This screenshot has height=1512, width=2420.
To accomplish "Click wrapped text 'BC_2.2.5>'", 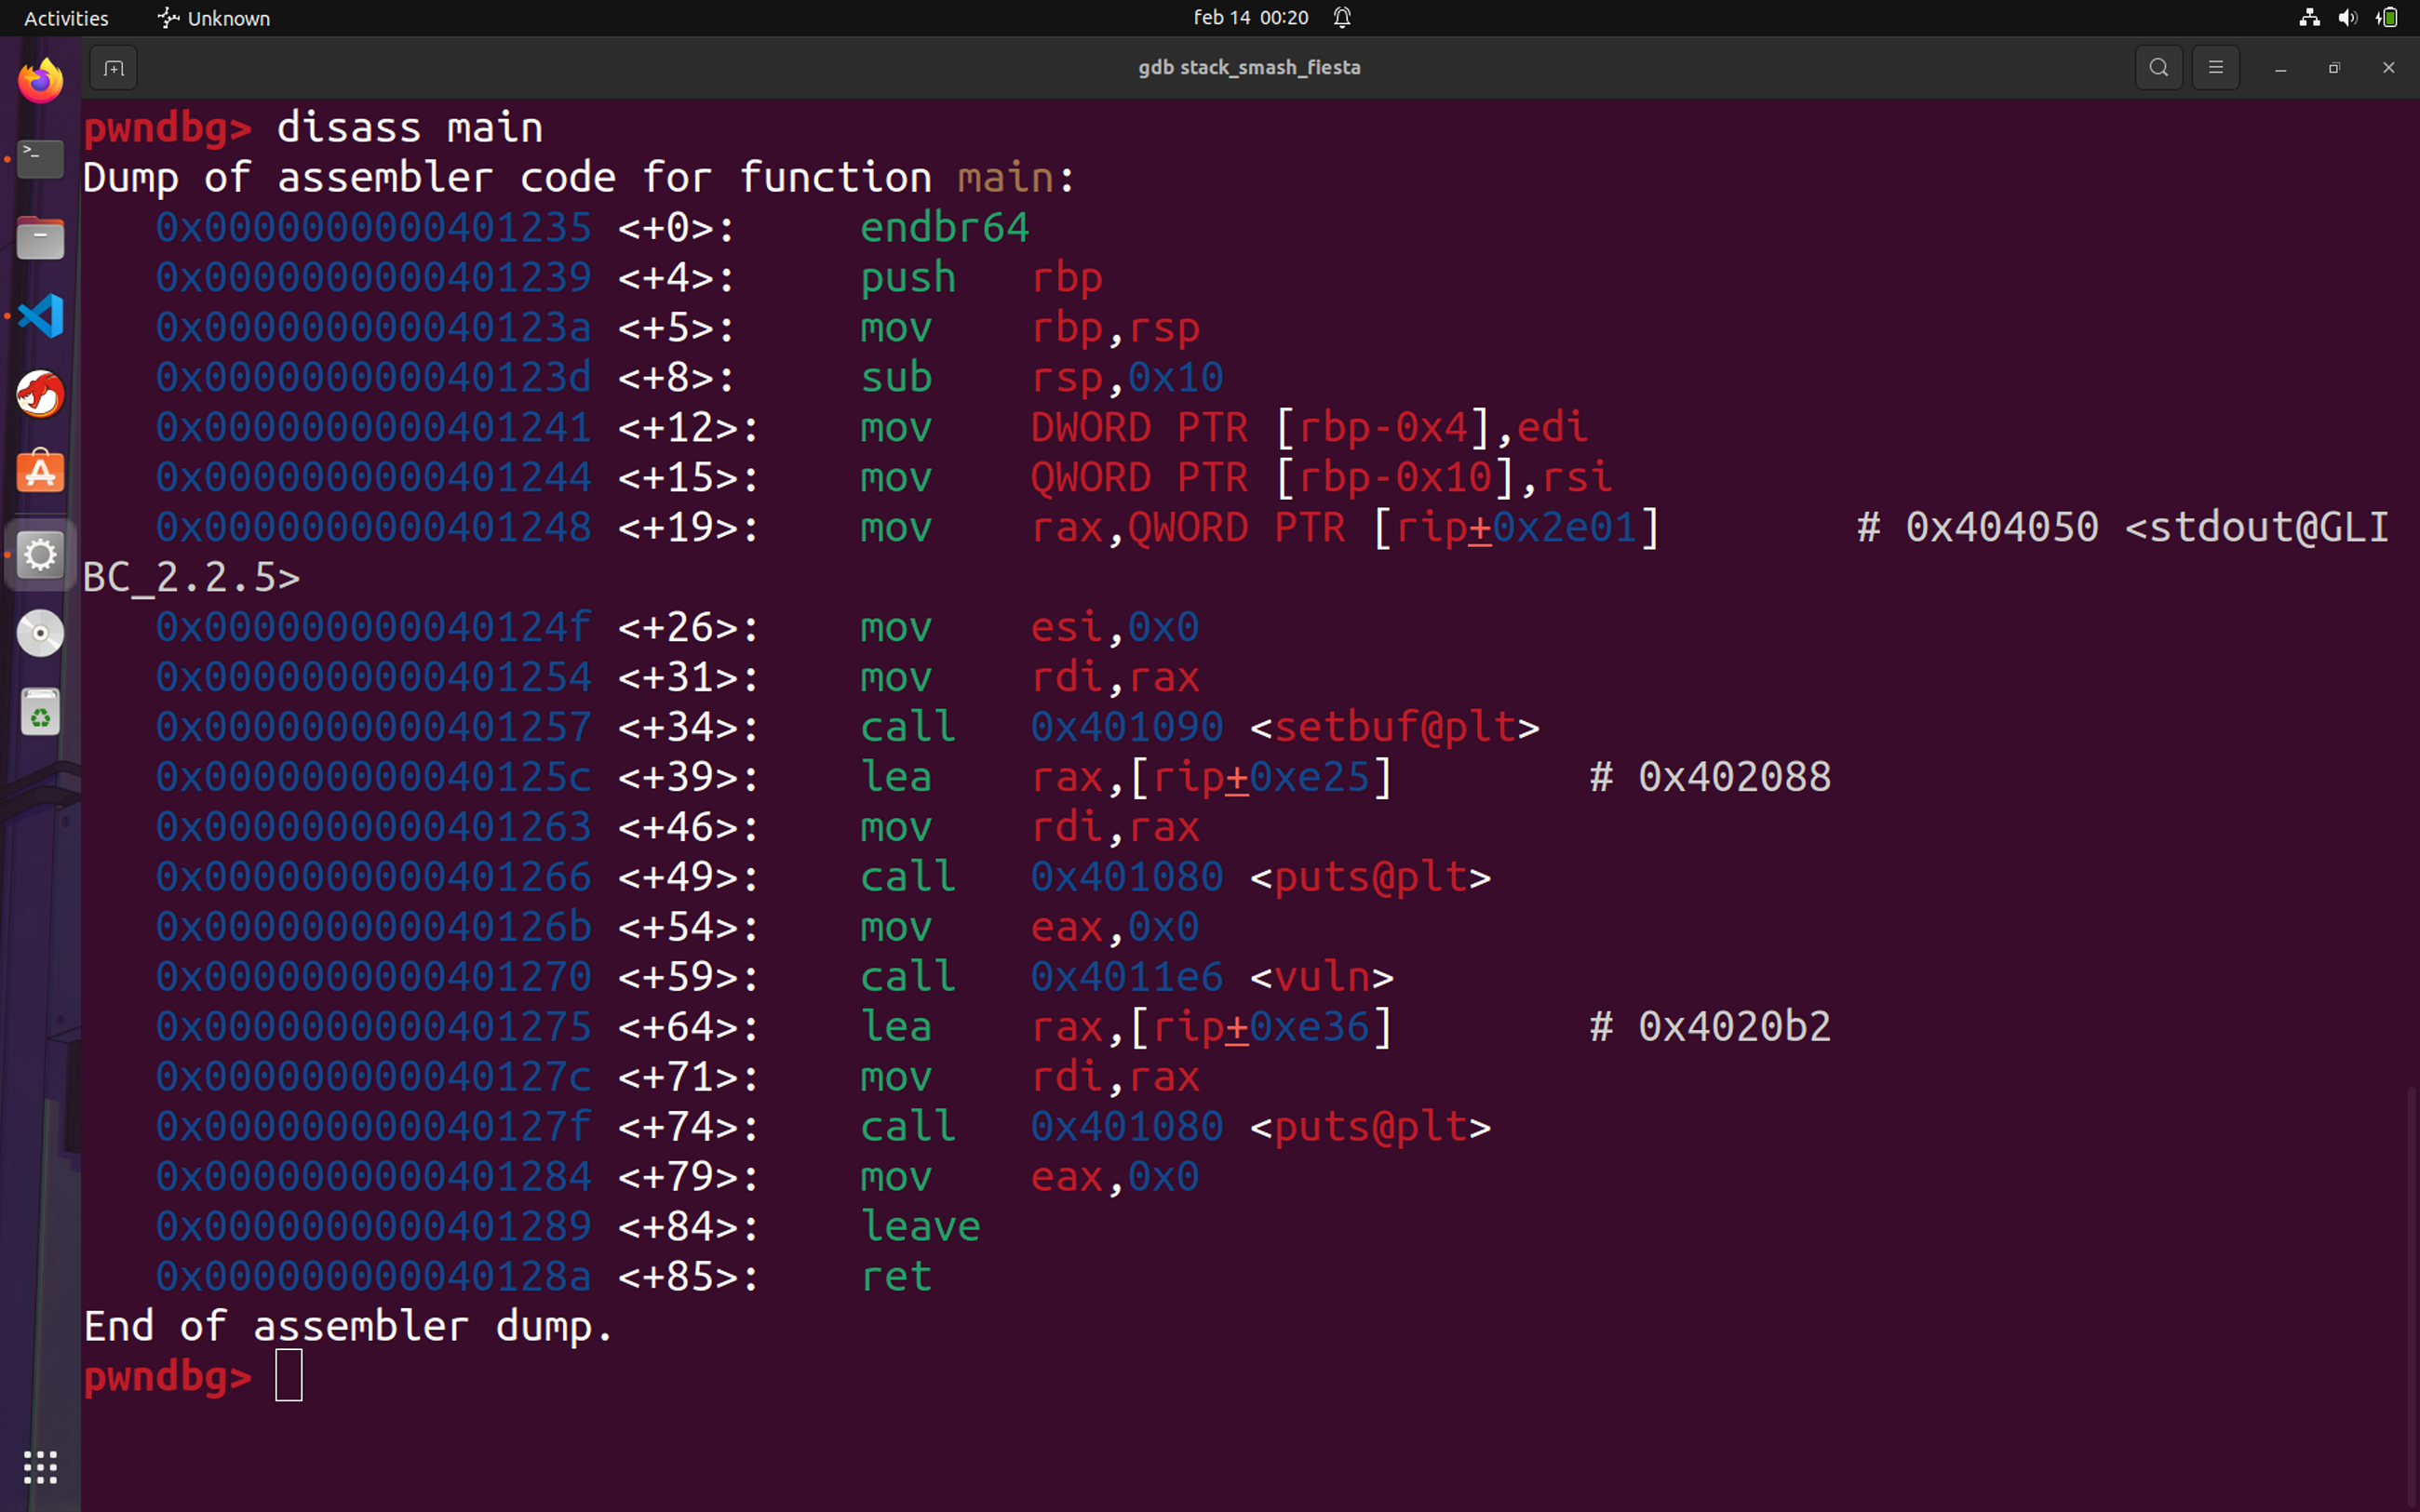I will click(x=192, y=578).
